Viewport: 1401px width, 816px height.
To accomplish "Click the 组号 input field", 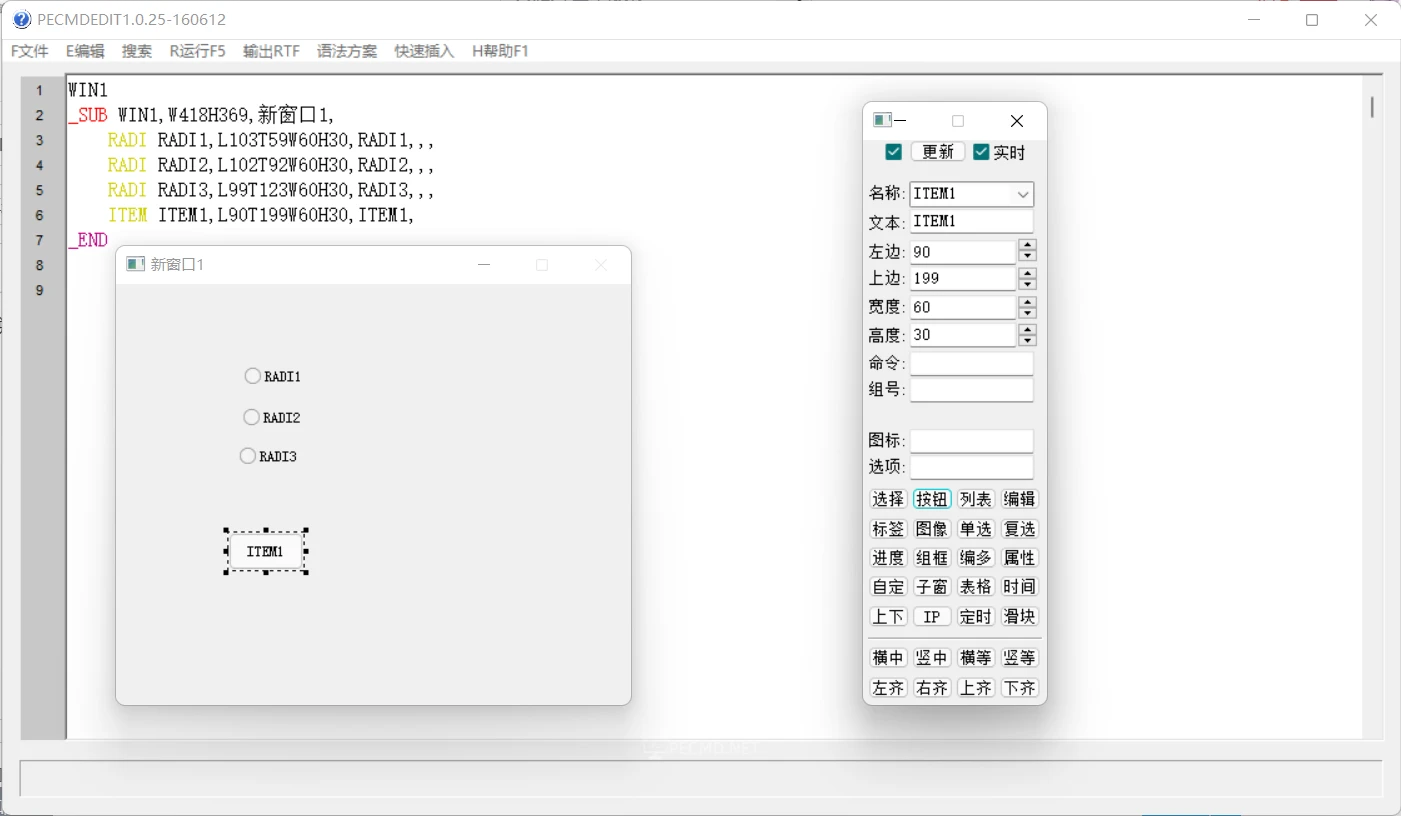I will point(972,390).
